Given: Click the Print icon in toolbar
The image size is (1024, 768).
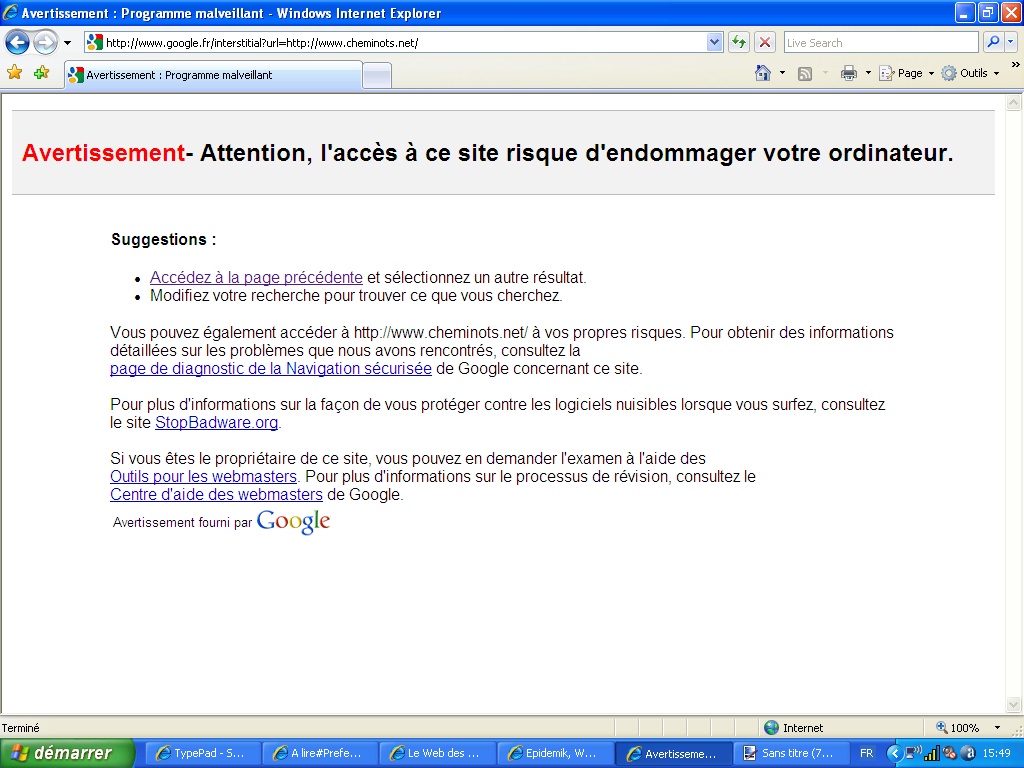Looking at the screenshot, I should (x=849, y=73).
